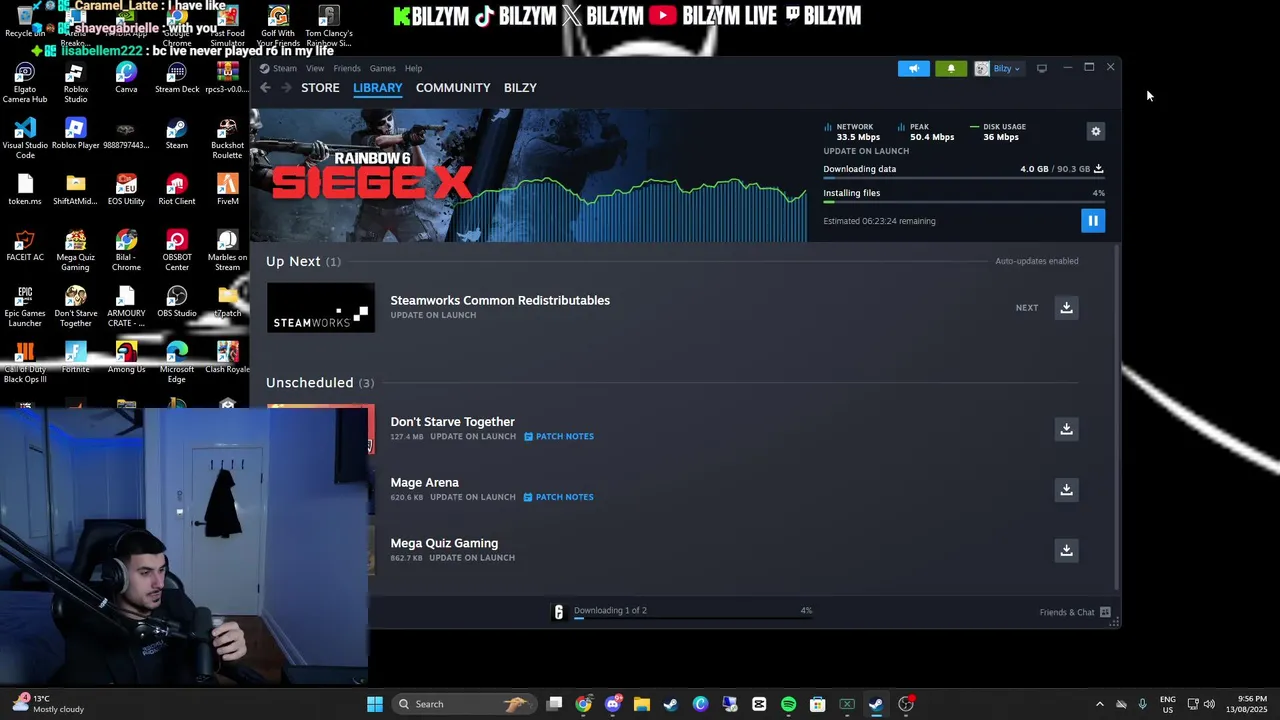Open the View menu
Viewport: 1280px width, 720px height.
point(315,69)
